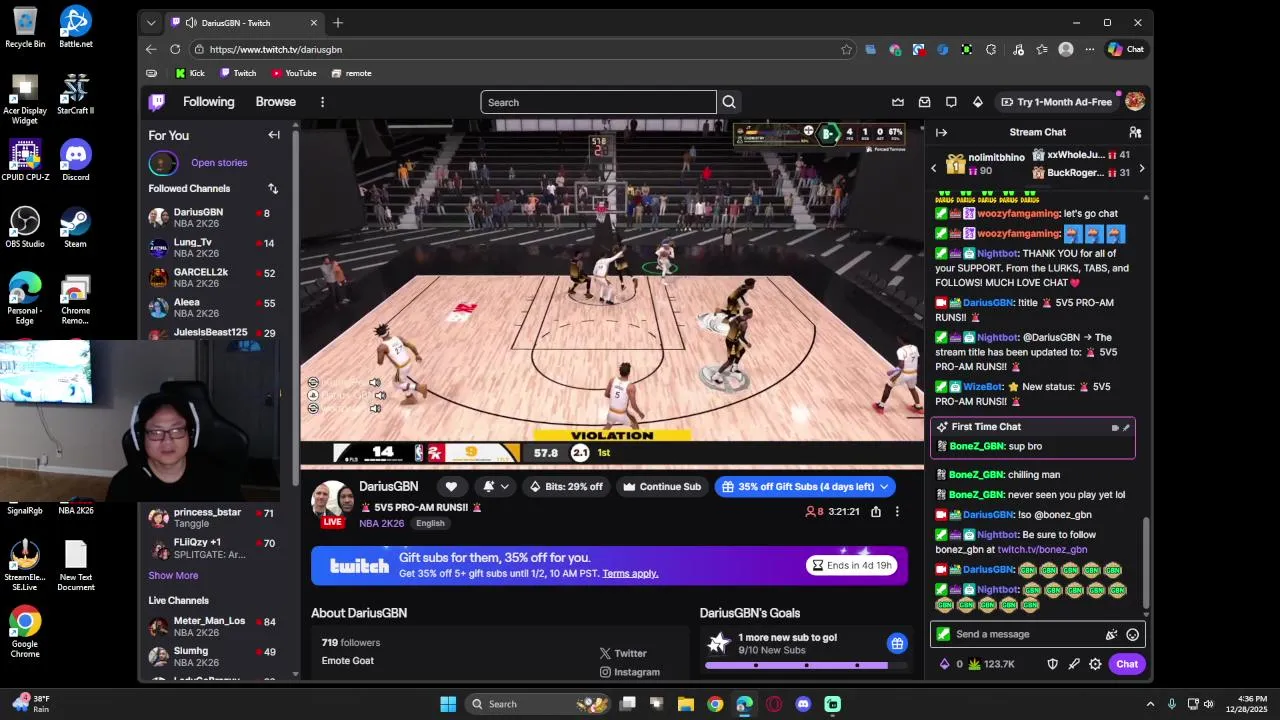This screenshot has width=1280, height=720.
Task: Open the whispers speech bubble icon
Action: pyautogui.click(x=951, y=102)
